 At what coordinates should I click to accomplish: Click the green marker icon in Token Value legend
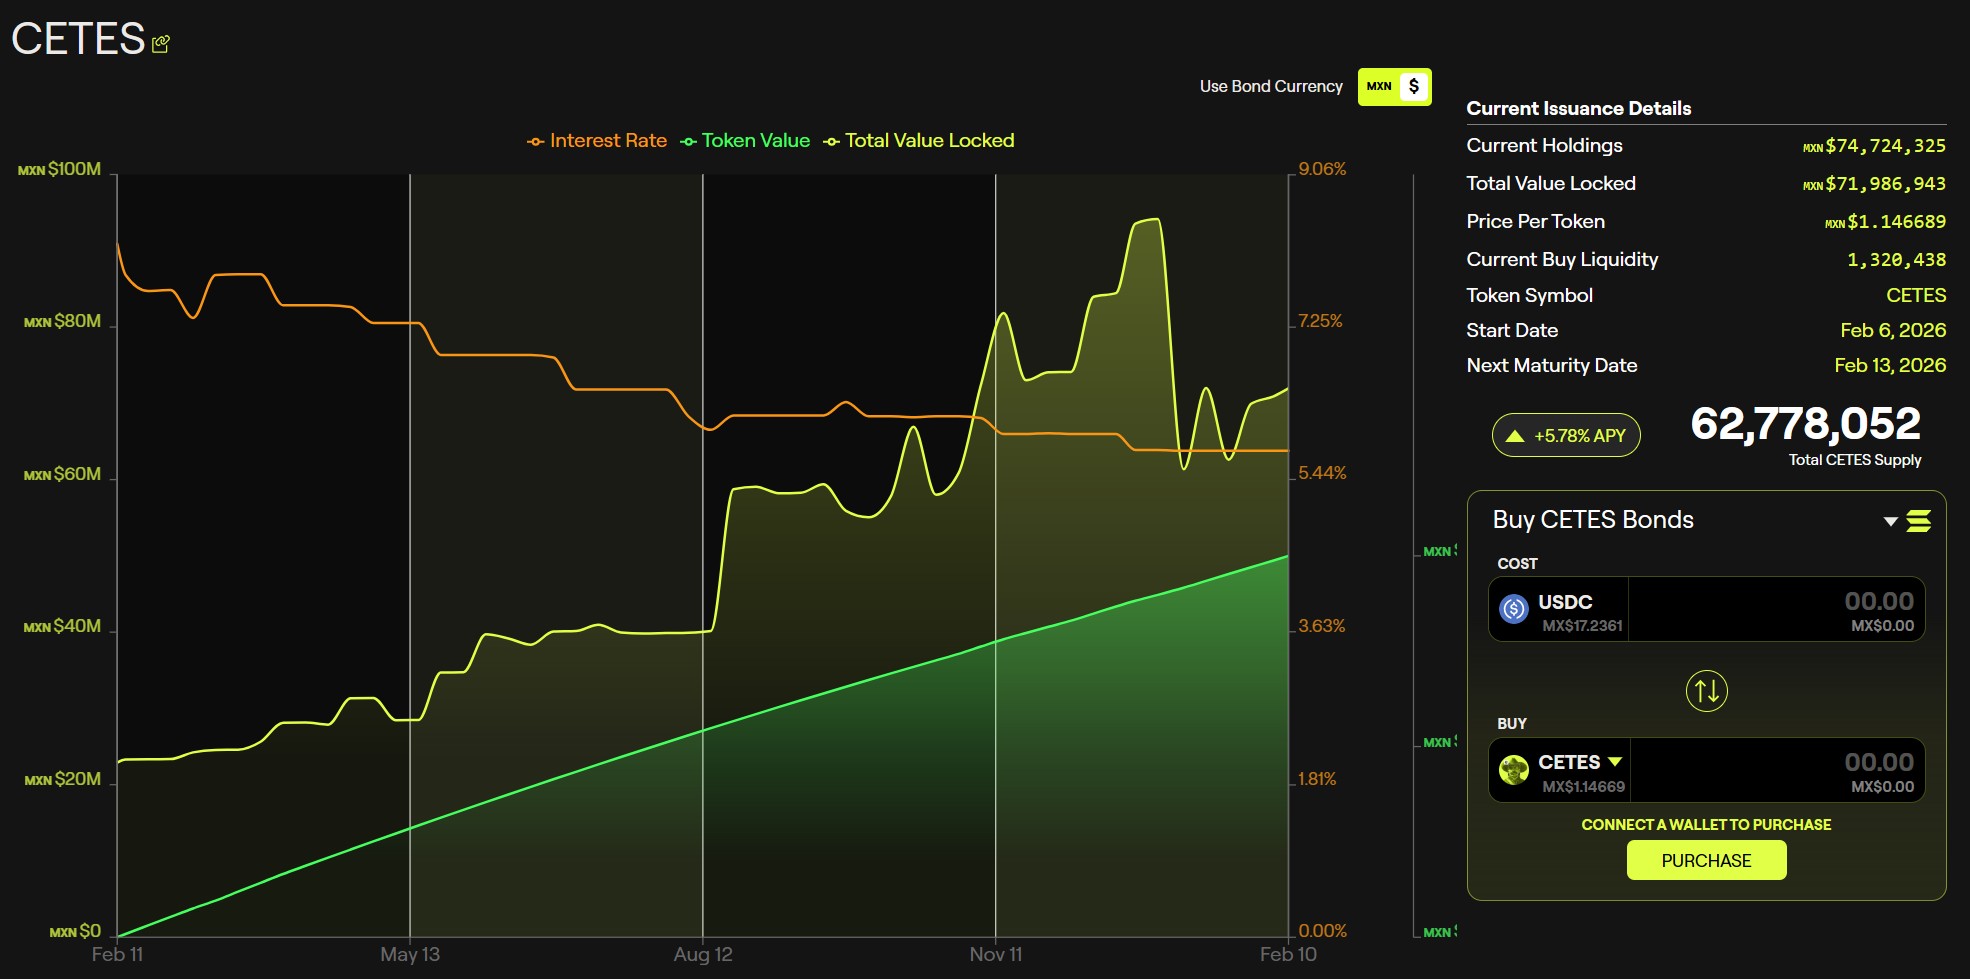point(689,140)
